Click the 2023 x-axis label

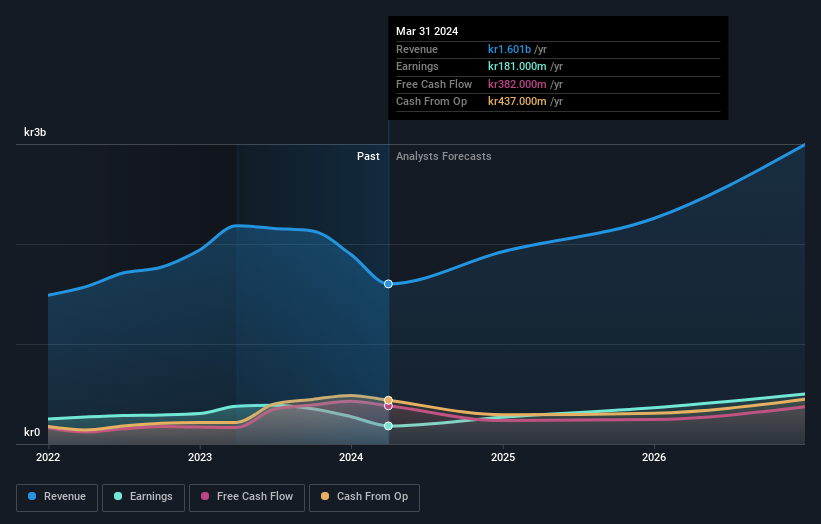tap(200, 457)
